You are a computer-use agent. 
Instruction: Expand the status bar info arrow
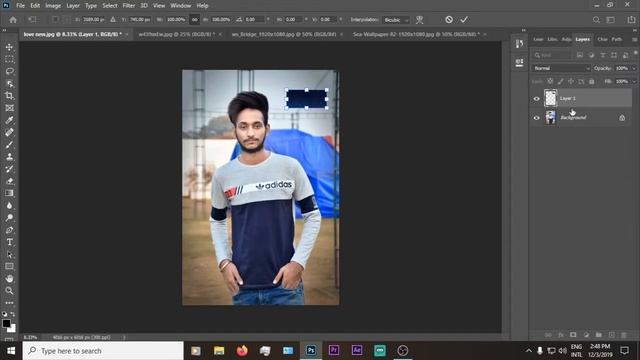[124, 338]
